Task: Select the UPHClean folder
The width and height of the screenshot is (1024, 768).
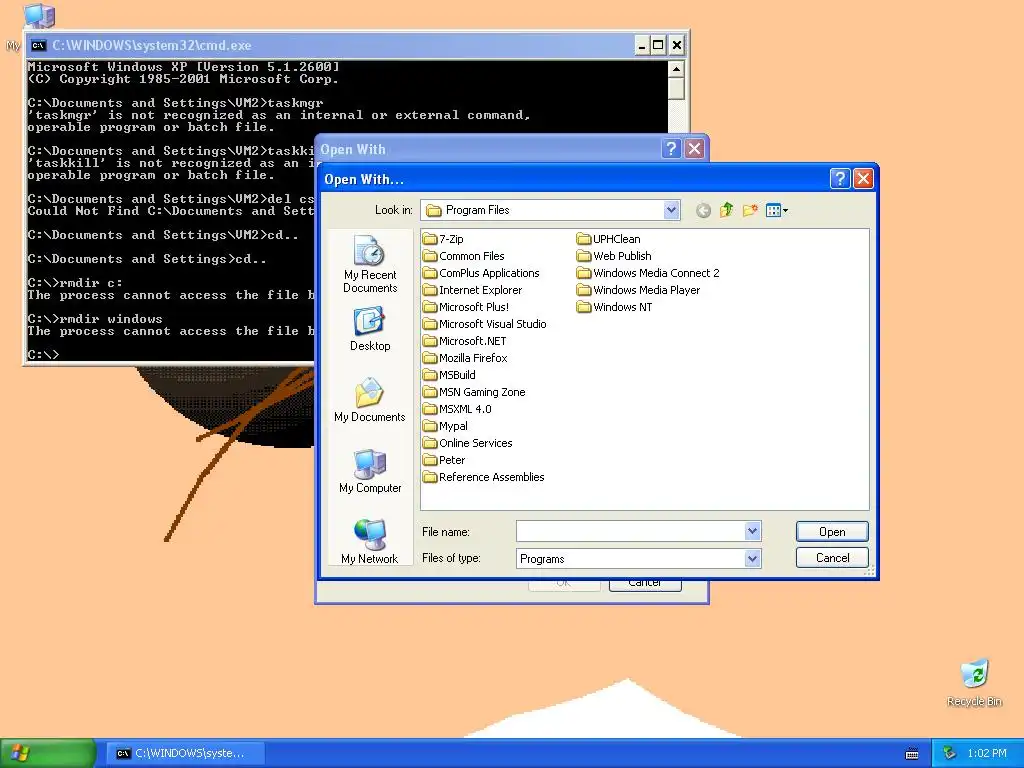Action: (x=609, y=239)
